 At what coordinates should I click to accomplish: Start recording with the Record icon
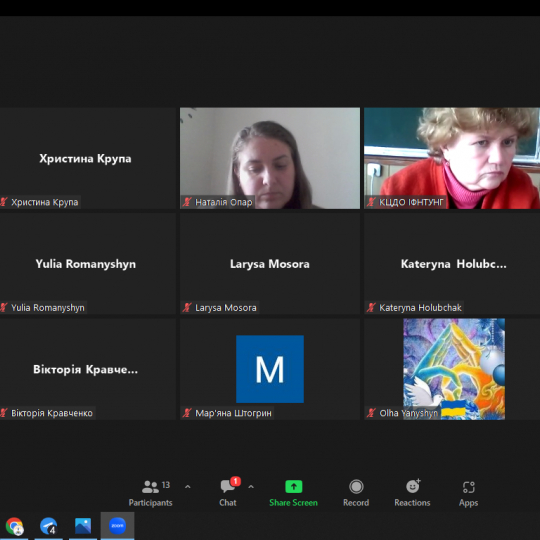(356, 493)
